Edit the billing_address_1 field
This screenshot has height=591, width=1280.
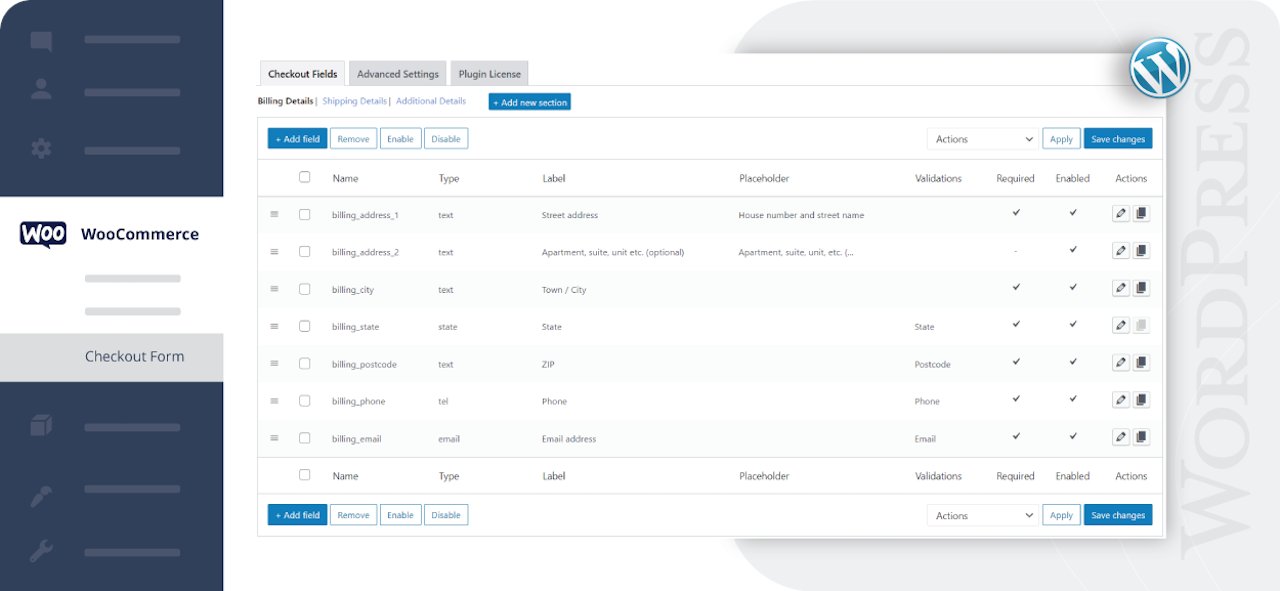point(1120,213)
